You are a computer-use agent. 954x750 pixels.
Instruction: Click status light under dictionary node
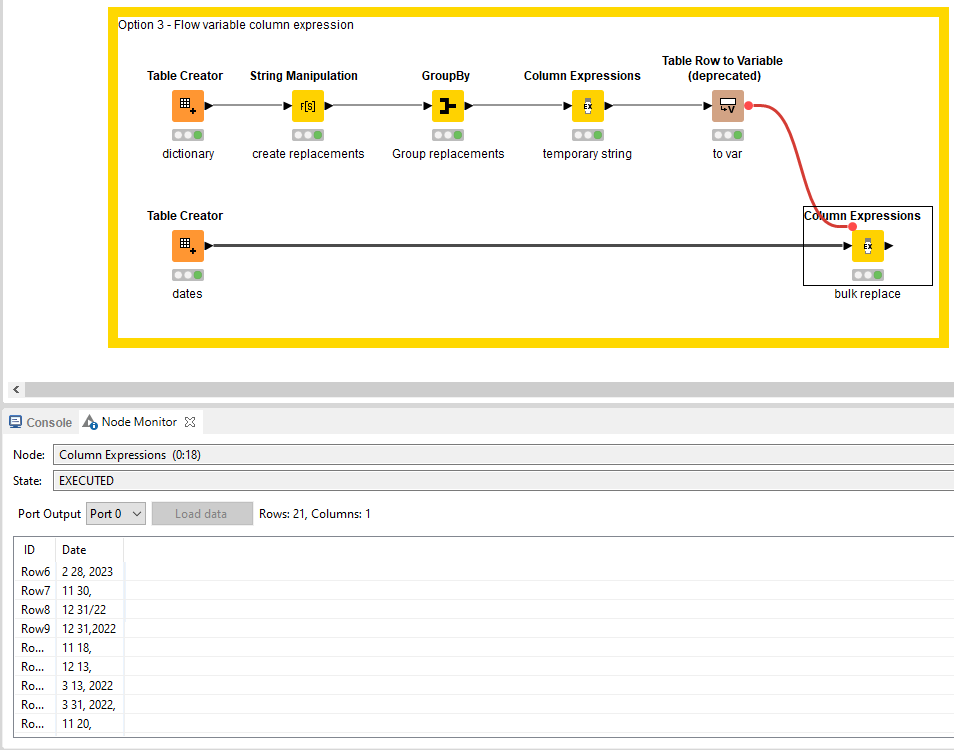click(187, 135)
